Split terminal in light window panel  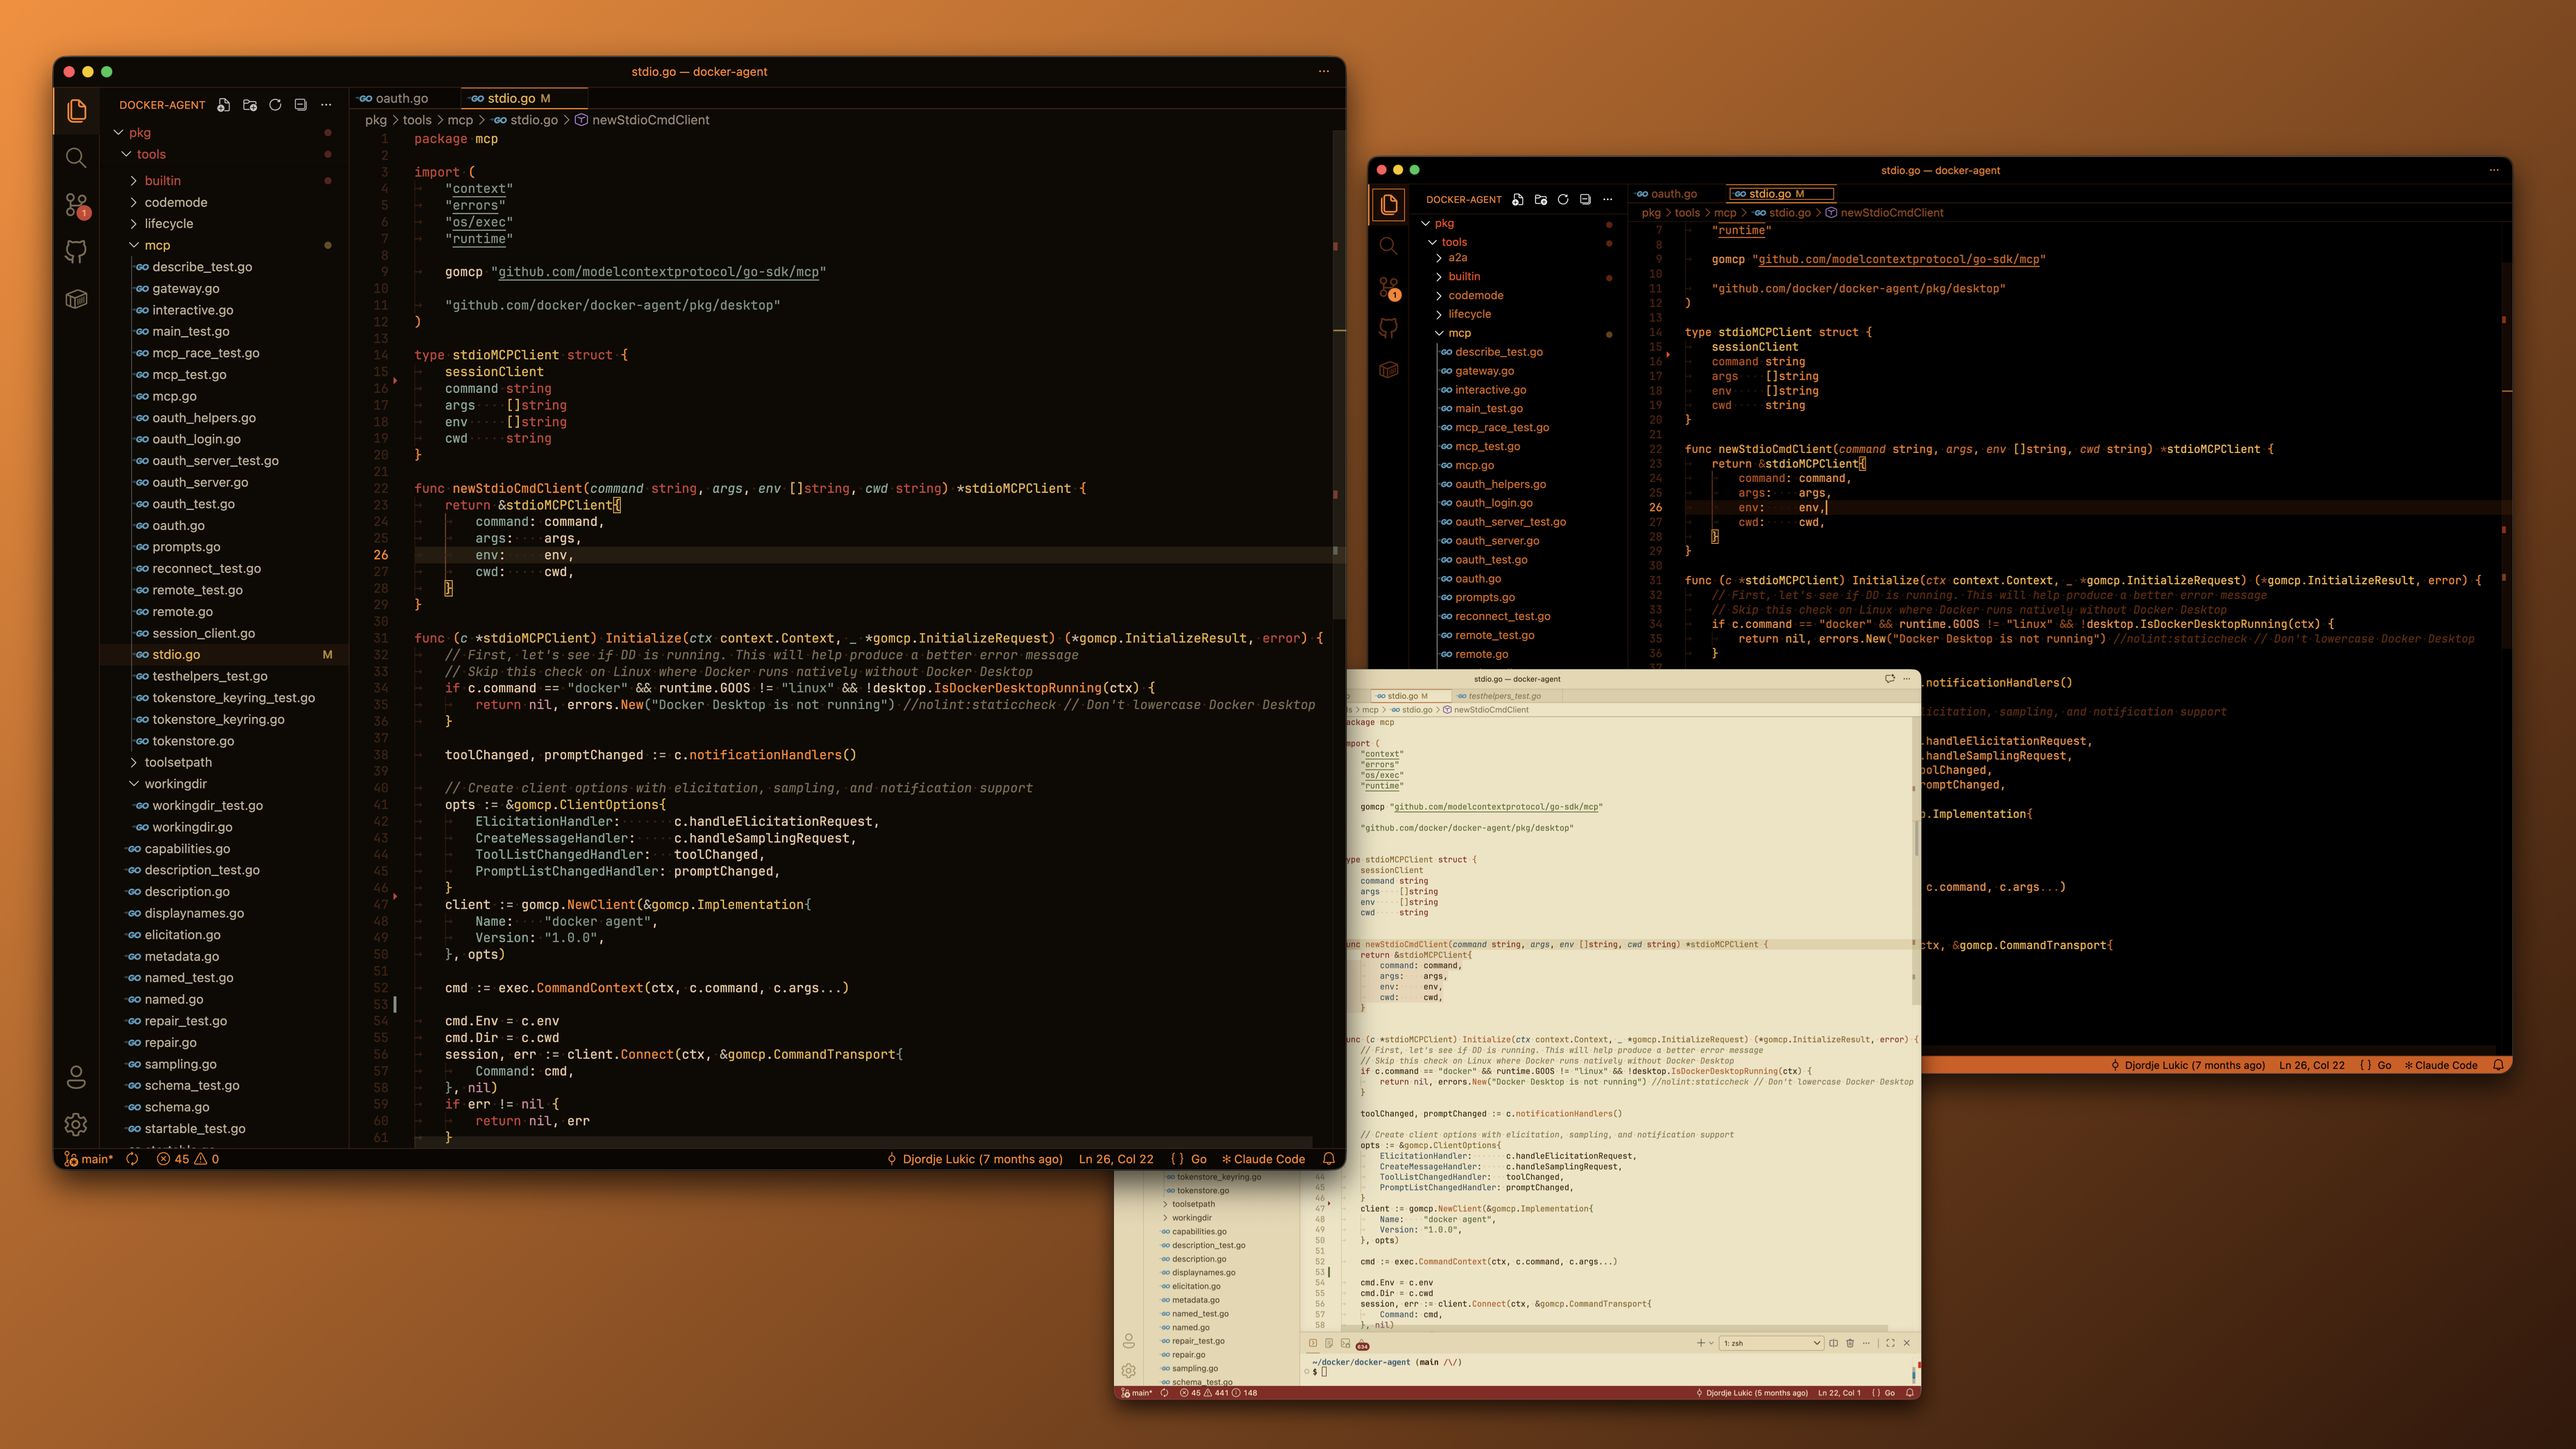[x=1833, y=1343]
